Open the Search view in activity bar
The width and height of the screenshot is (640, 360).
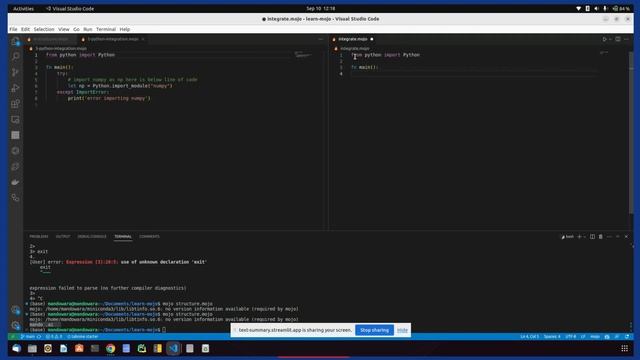(x=16, y=56)
